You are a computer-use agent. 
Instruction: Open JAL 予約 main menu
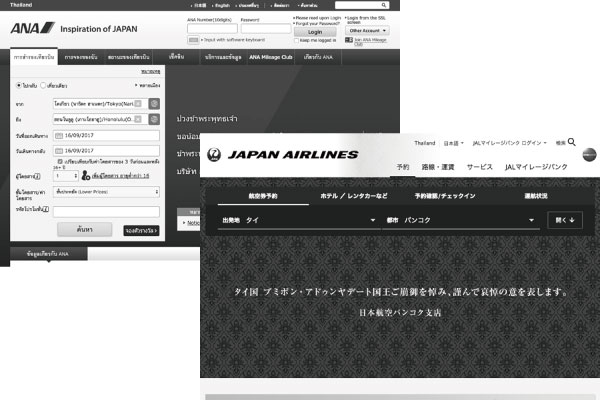pos(403,167)
